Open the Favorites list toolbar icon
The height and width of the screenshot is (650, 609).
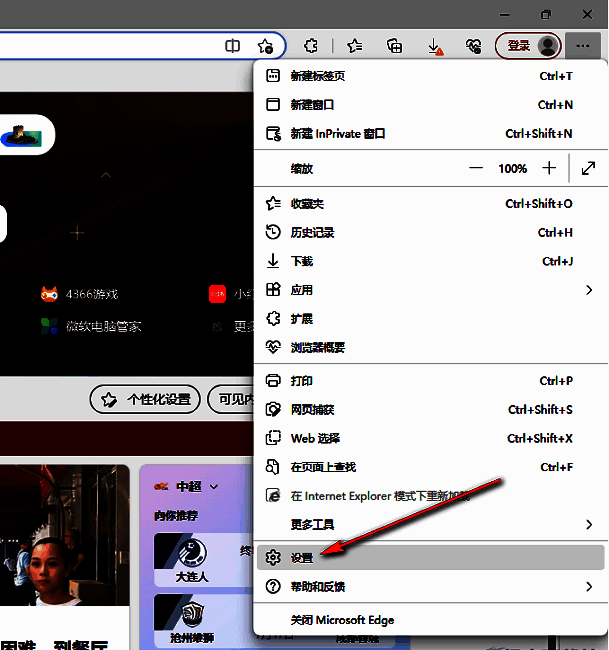tap(354, 46)
